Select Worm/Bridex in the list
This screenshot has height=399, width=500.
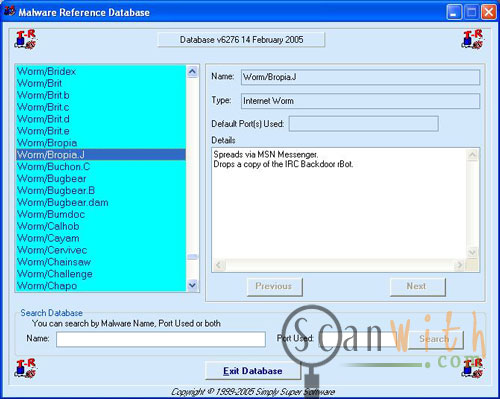coord(101,71)
